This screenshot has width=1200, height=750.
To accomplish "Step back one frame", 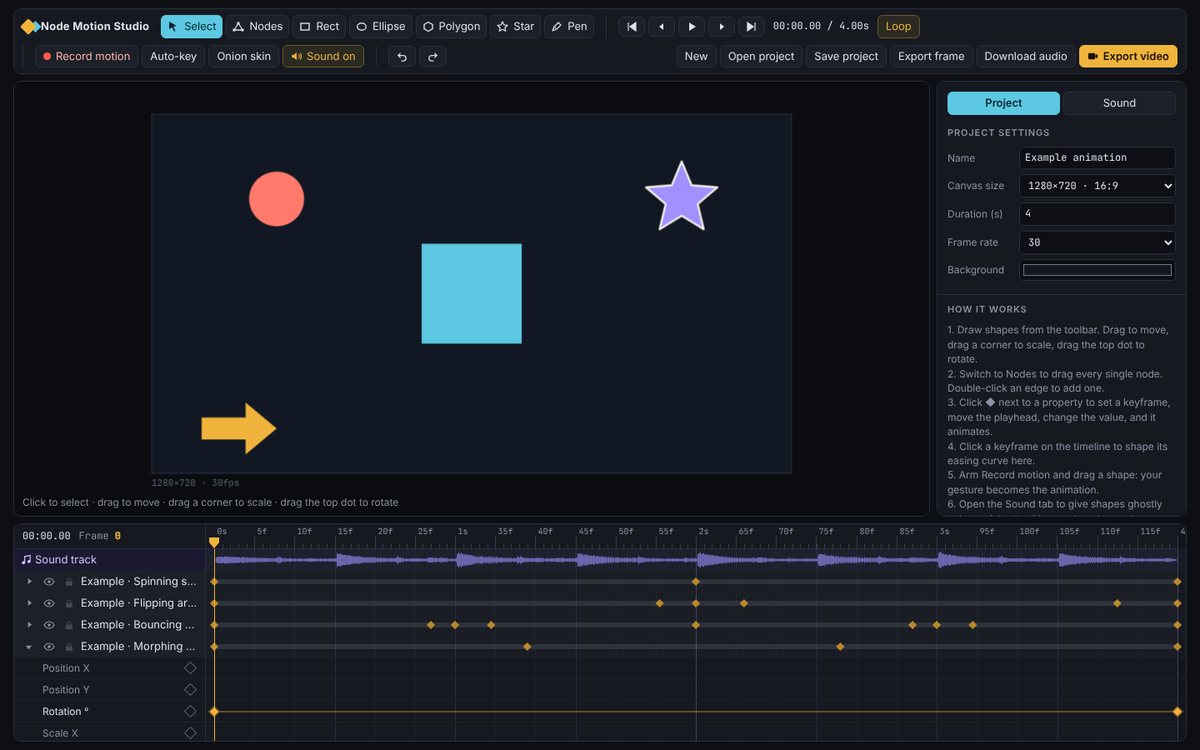I will click(x=662, y=27).
